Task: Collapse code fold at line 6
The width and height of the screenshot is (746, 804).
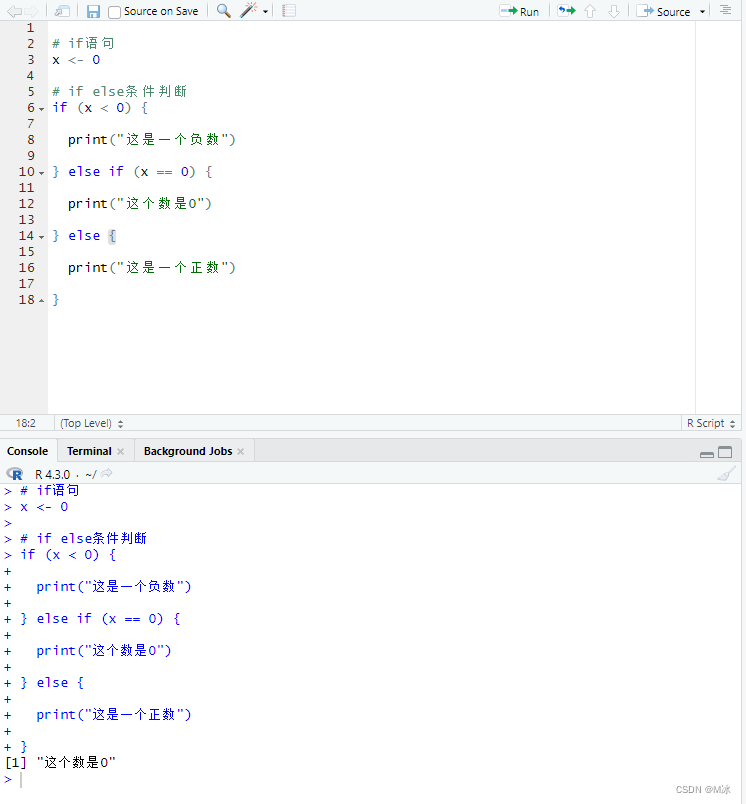Action: pyautogui.click(x=42, y=109)
